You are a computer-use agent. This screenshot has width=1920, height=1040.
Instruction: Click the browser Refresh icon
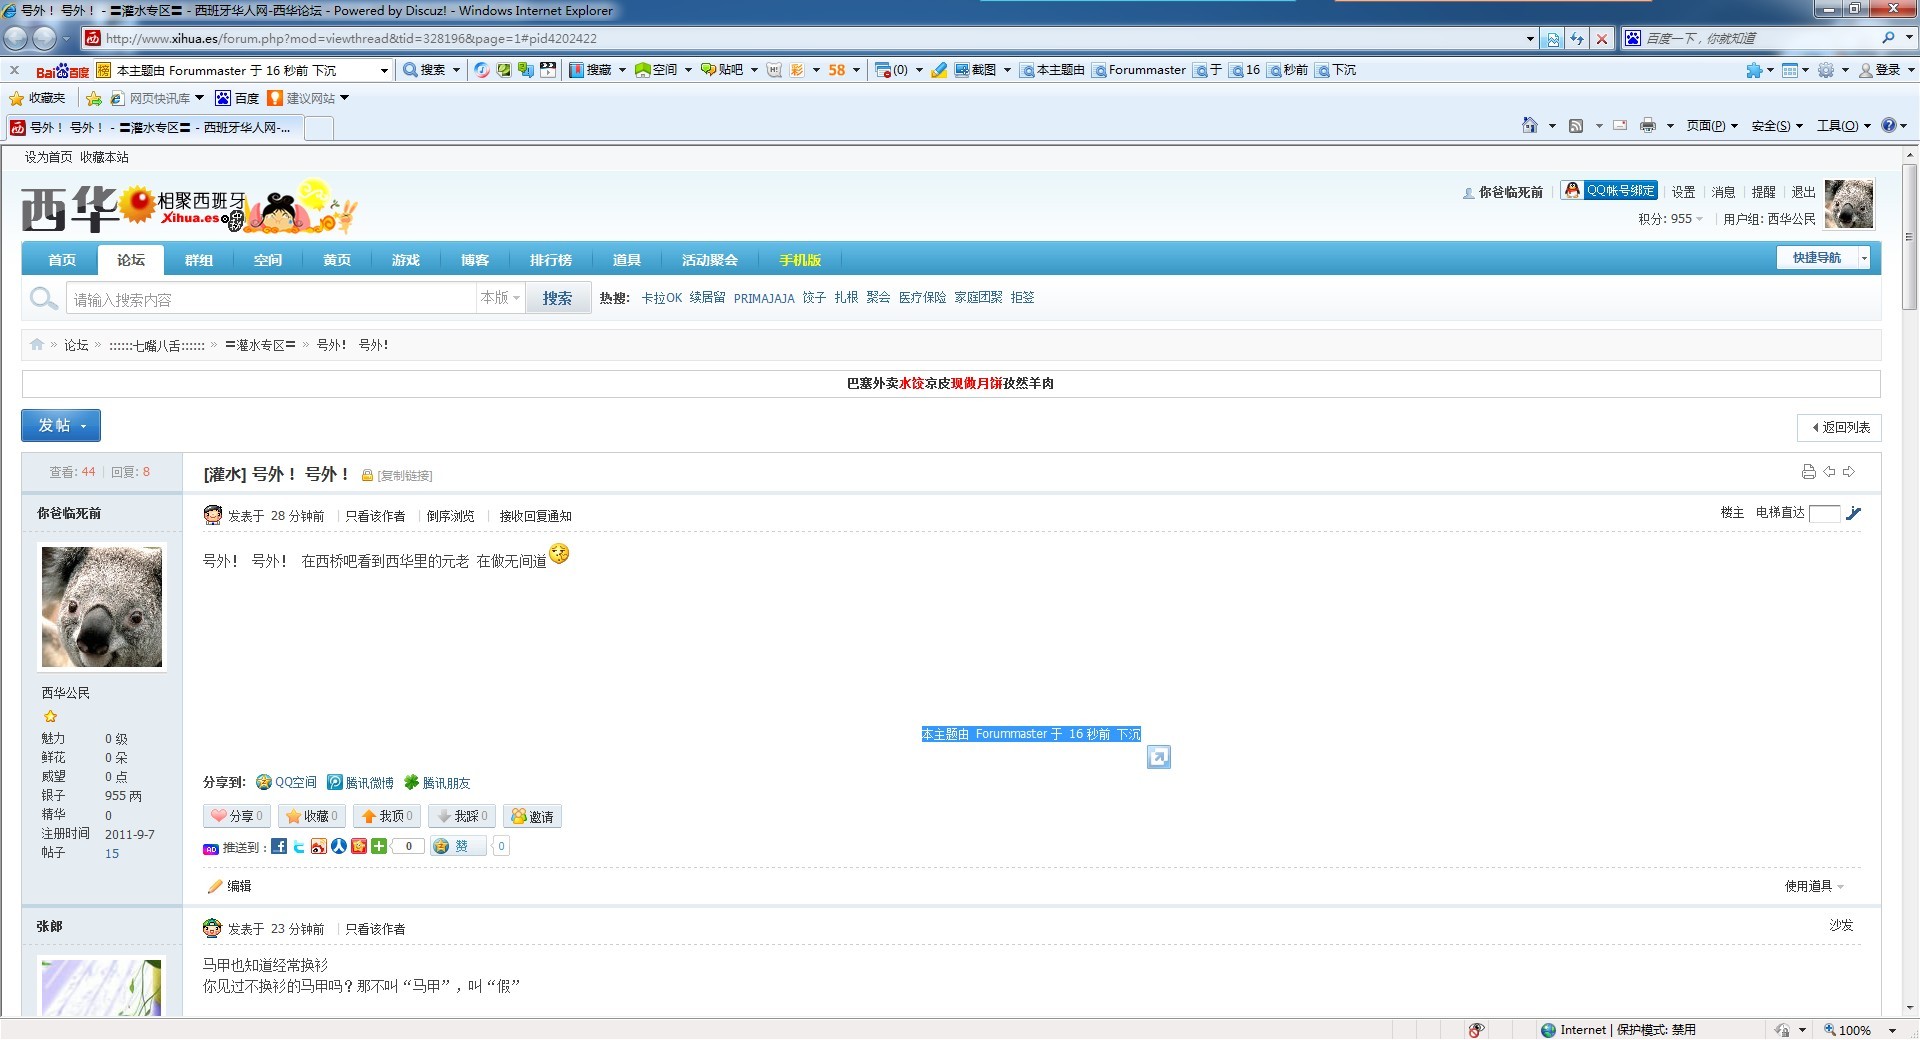pyautogui.click(x=1577, y=39)
